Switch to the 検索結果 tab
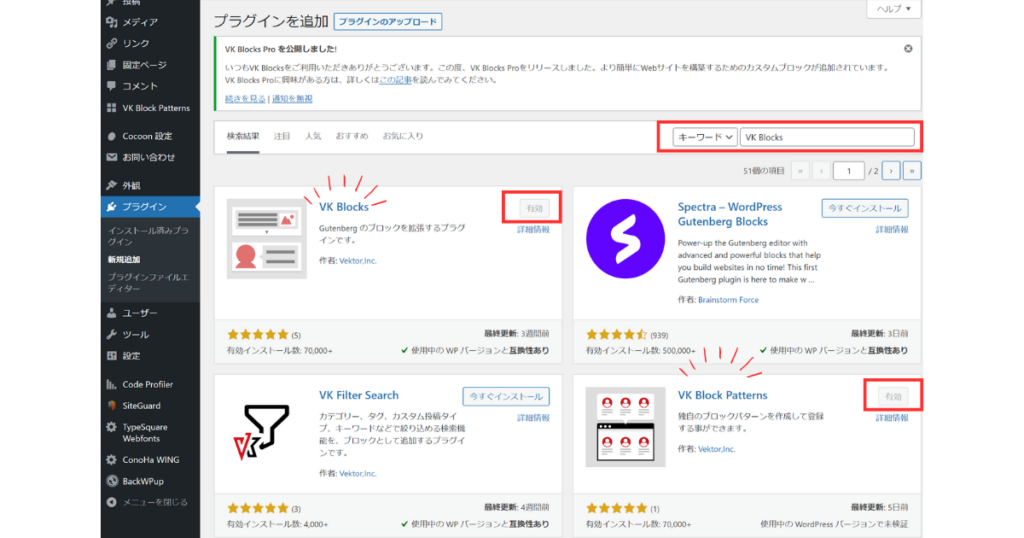The image size is (1024, 538). pos(243,136)
